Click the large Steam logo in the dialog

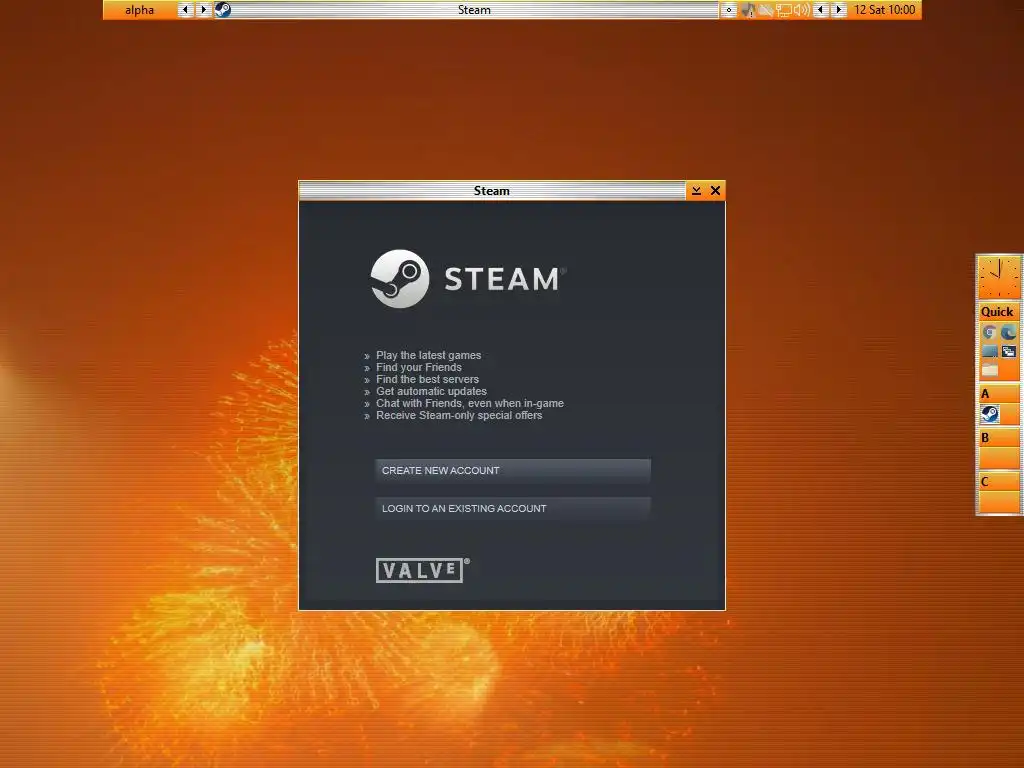pyautogui.click(x=468, y=279)
